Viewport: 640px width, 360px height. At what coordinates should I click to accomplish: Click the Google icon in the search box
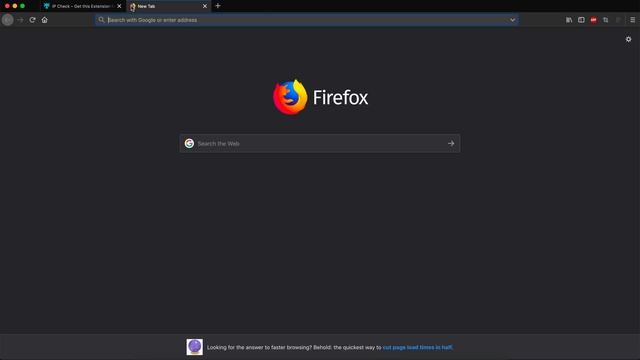tap(189, 143)
